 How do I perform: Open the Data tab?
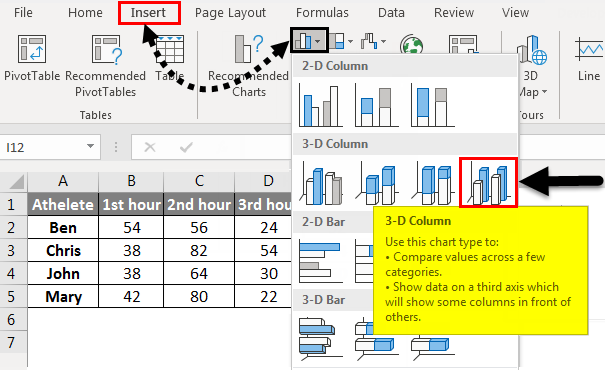click(391, 13)
